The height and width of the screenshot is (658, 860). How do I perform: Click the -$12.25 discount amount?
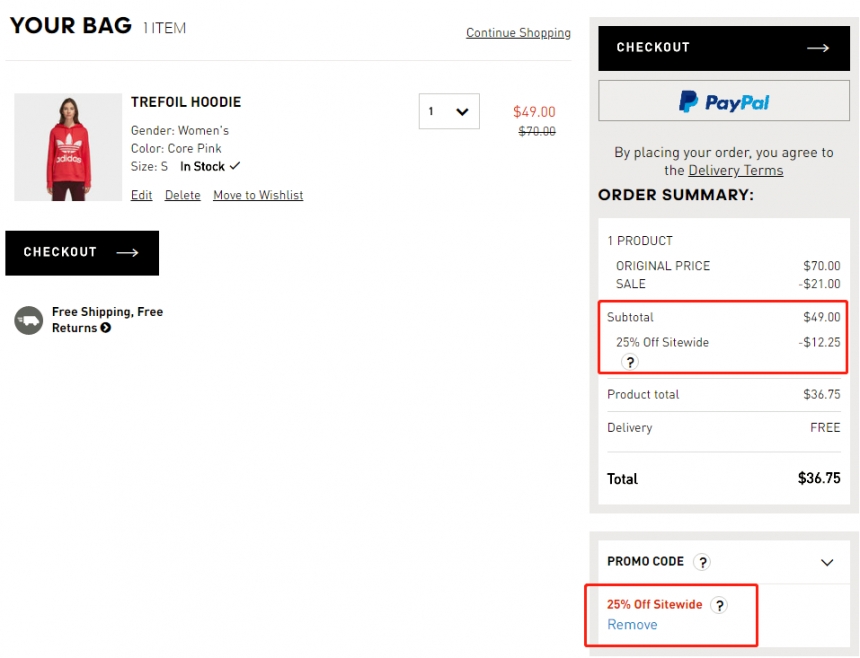819,343
